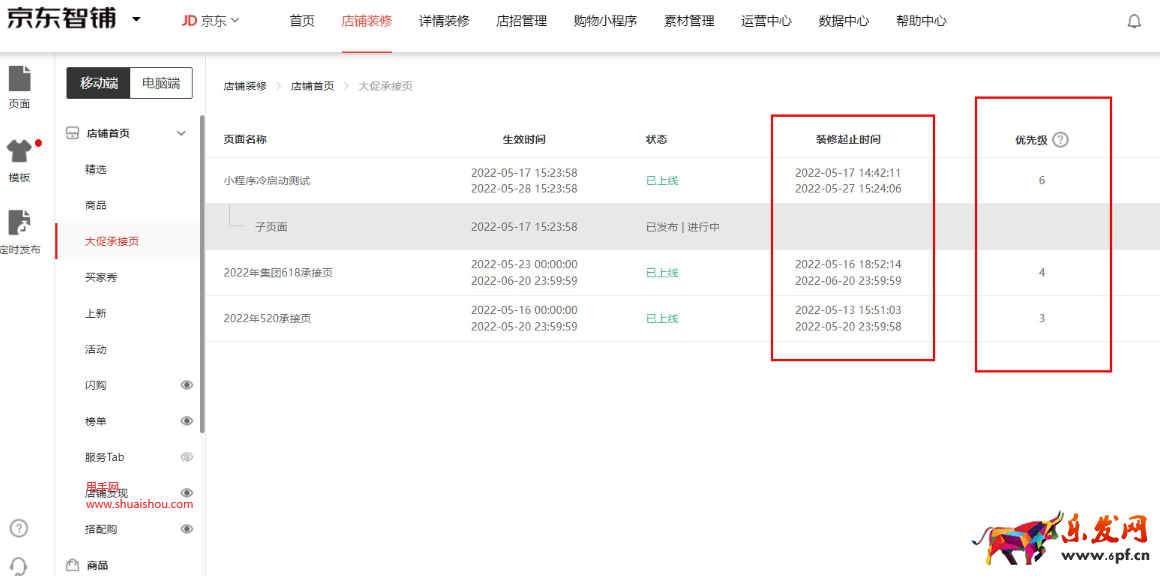Click the customer service headset icon

[19, 566]
